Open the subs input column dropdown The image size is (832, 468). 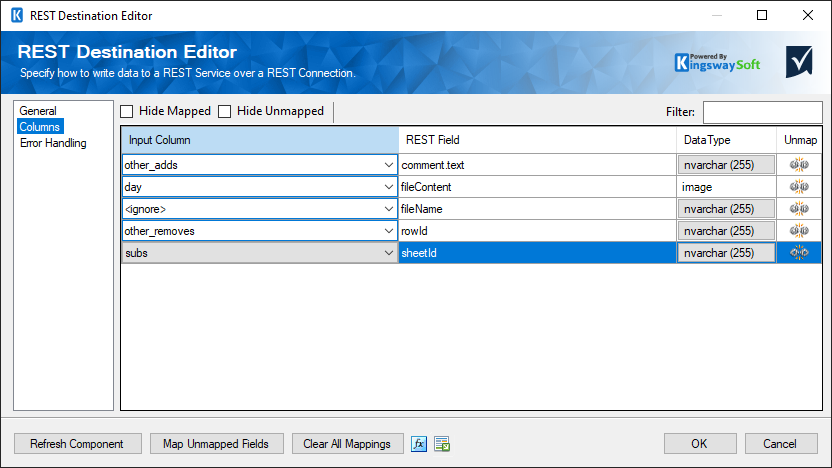[388, 253]
